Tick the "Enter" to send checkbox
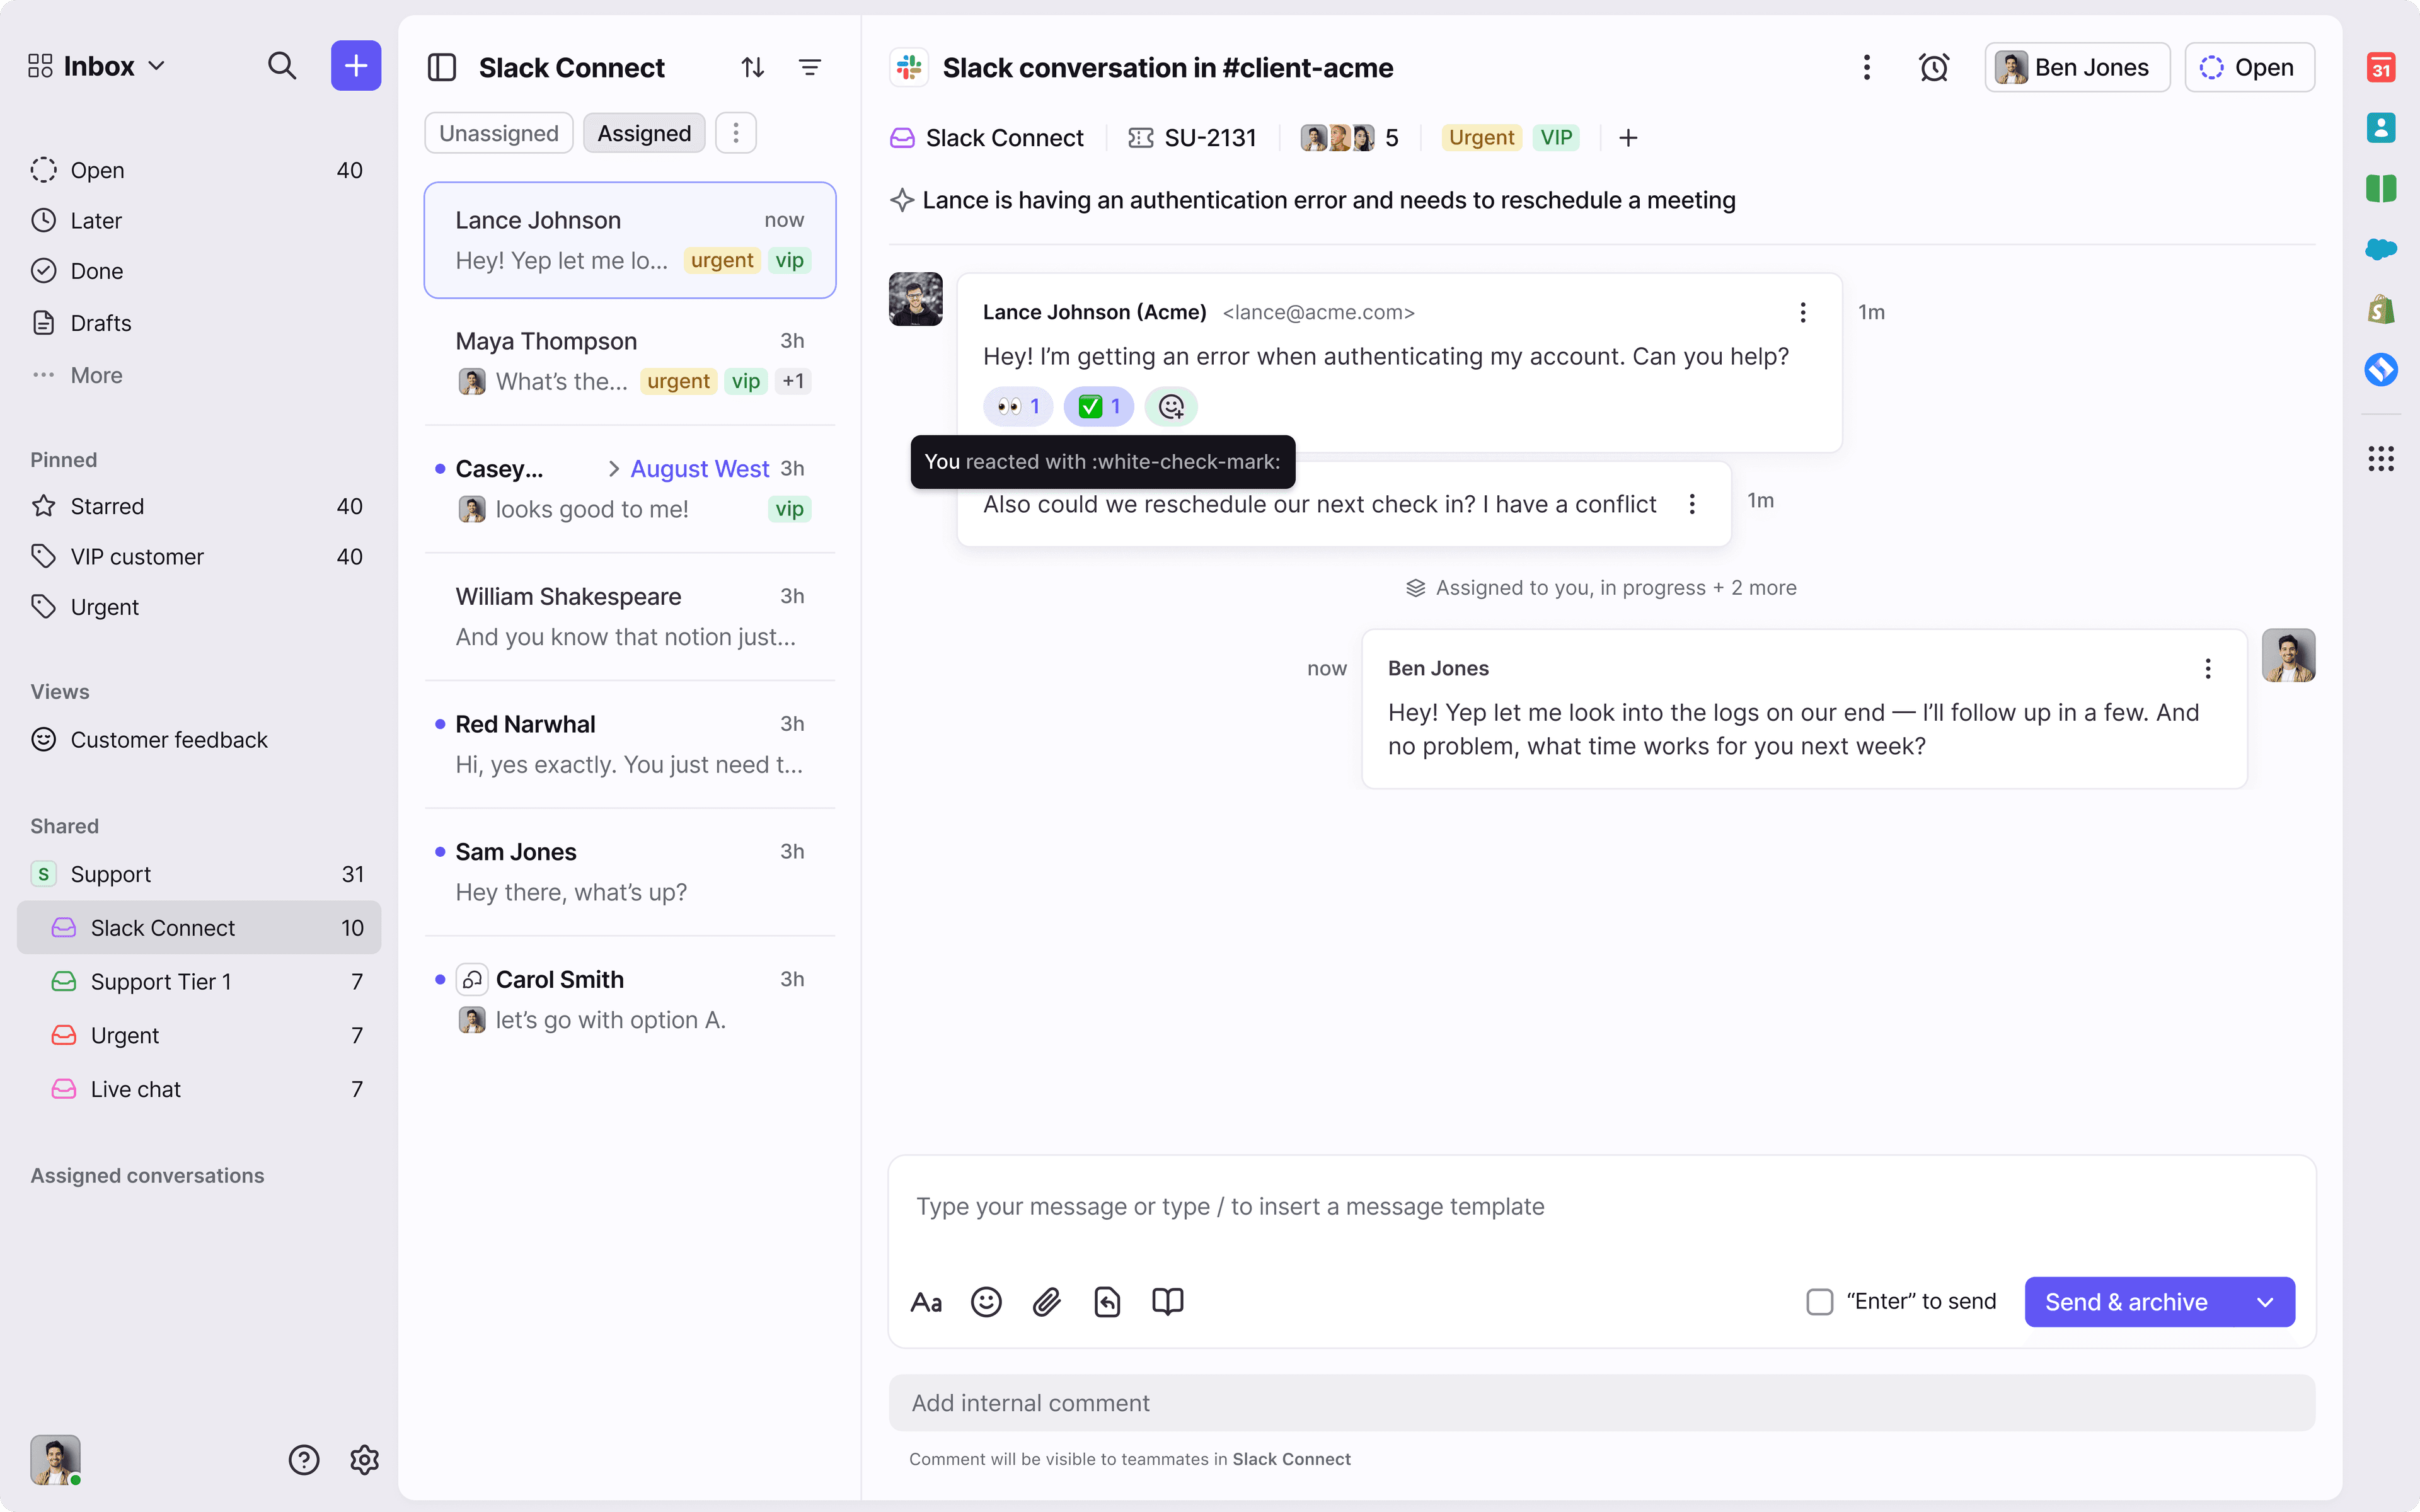The image size is (2420, 1512). tap(1819, 1302)
